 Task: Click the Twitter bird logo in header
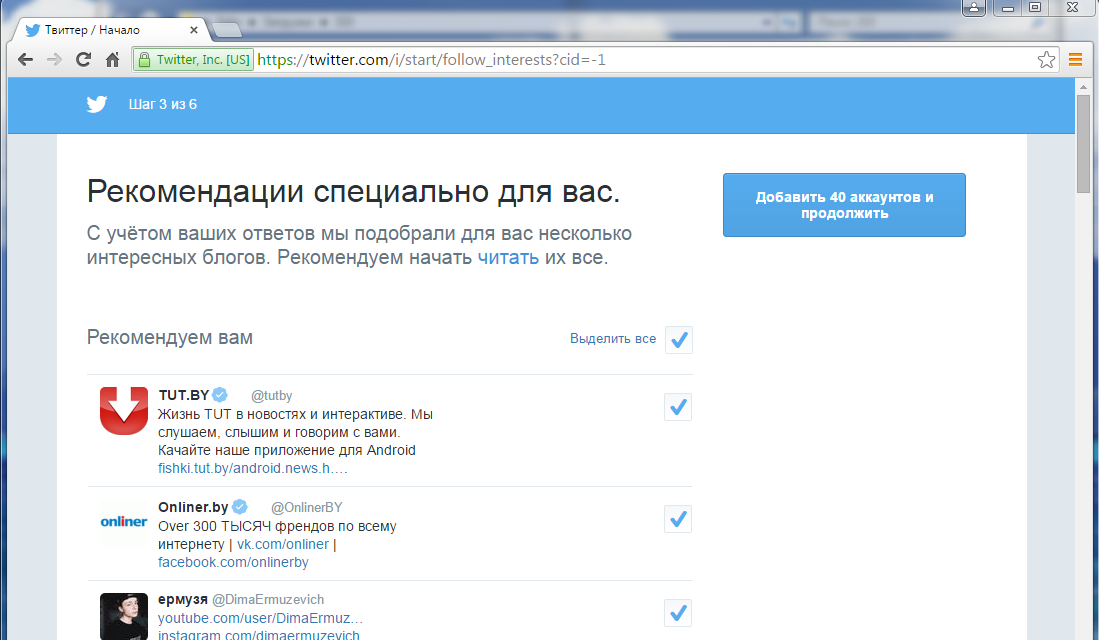point(96,104)
